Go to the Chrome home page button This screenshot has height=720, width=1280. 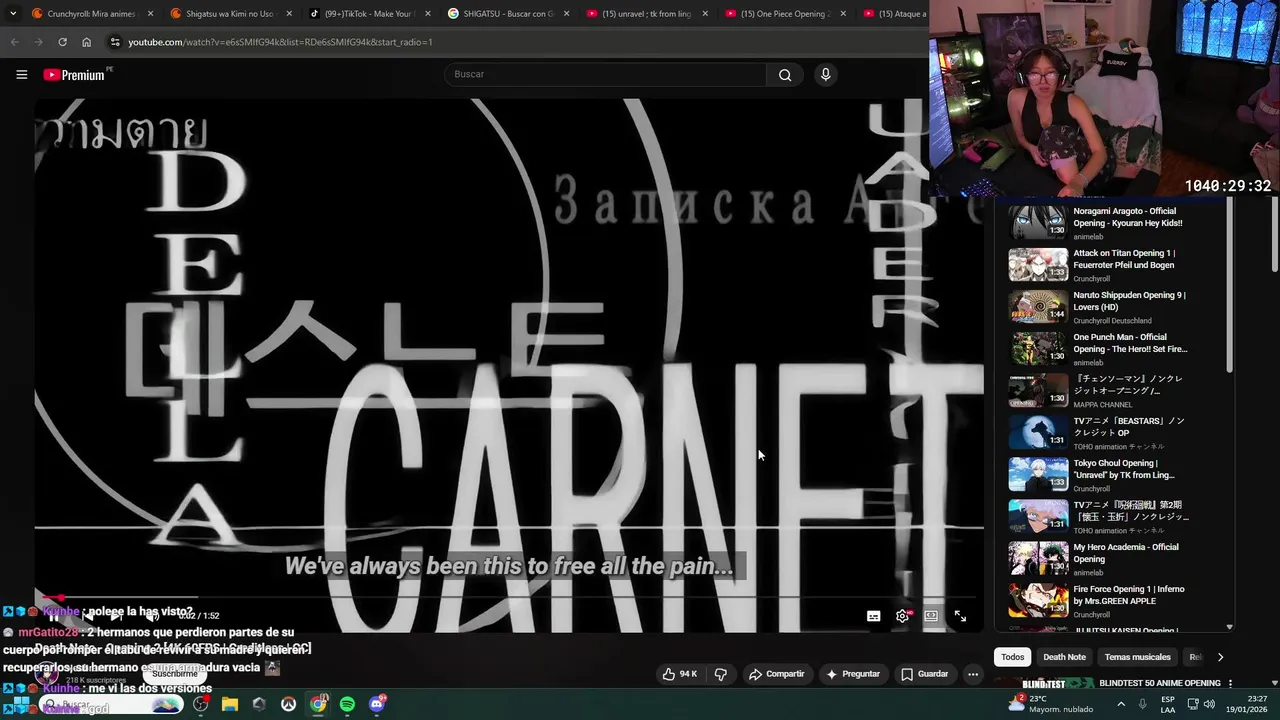coord(87,42)
